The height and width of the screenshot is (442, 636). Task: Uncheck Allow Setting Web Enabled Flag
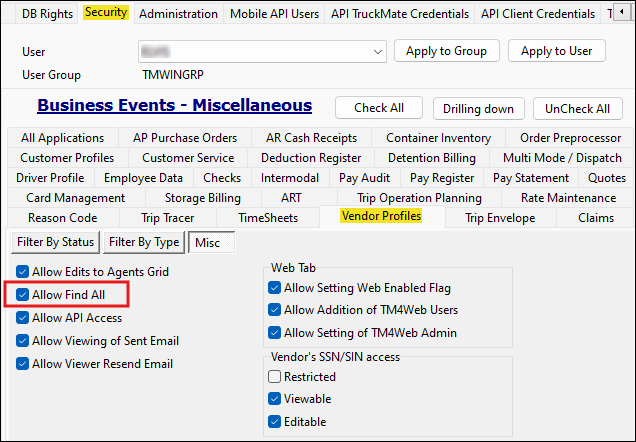pos(275,288)
